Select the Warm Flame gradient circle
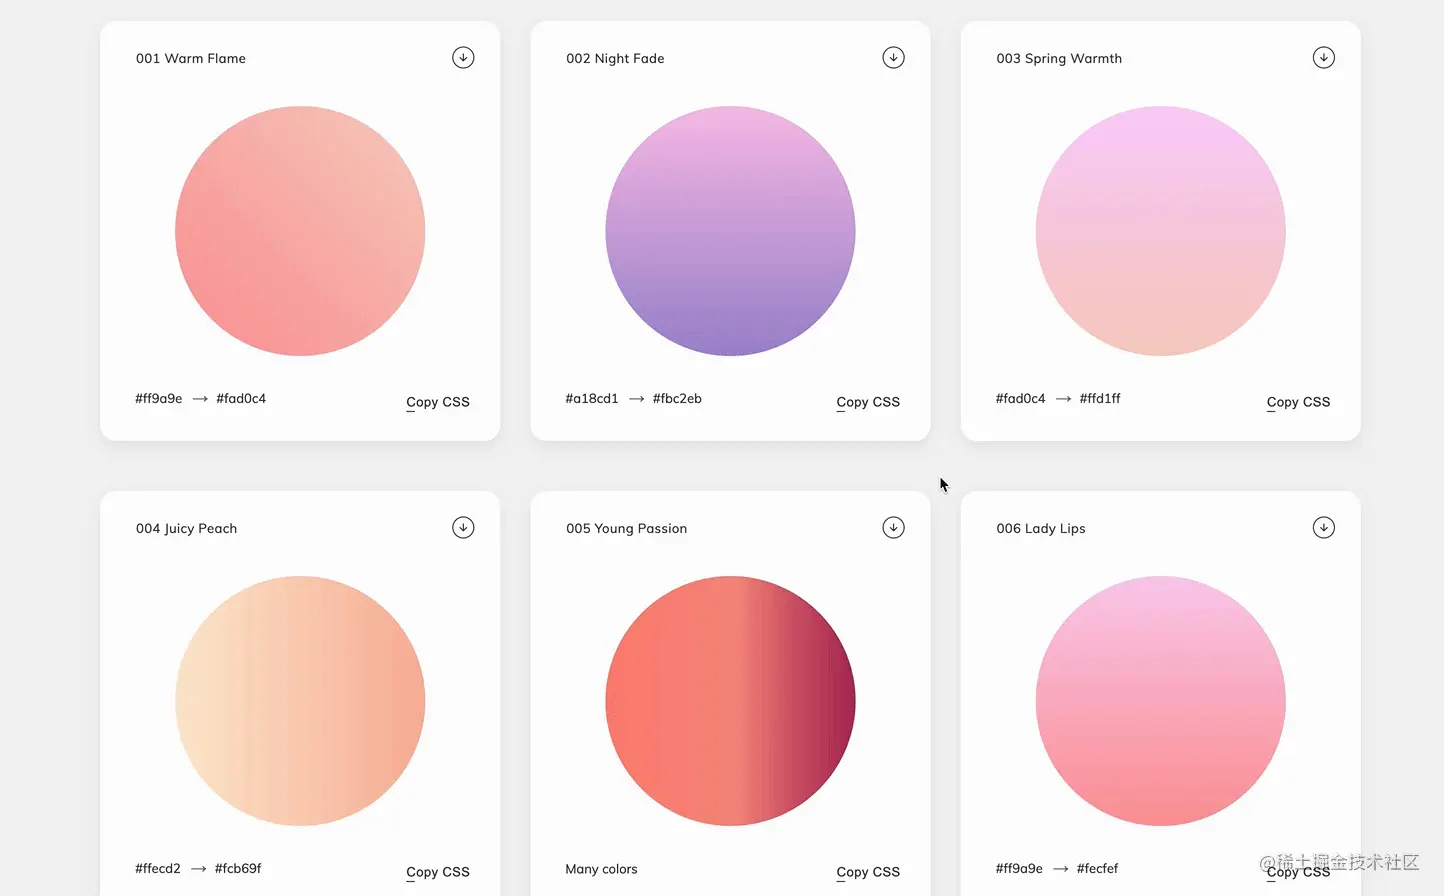Viewport: 1444px width, 896px height. coord(300,231)
